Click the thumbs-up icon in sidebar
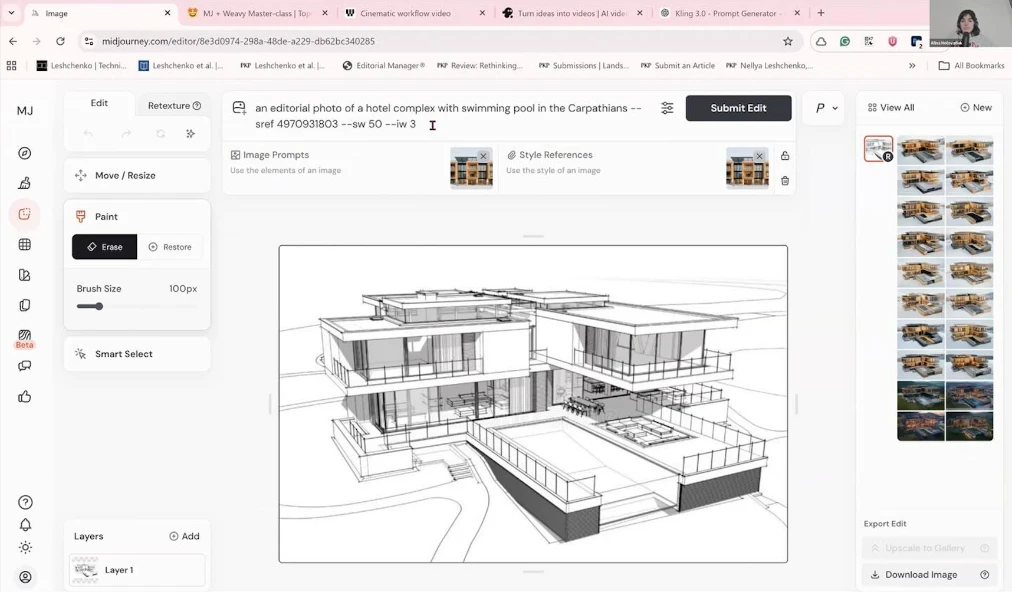This screenshot has height=592, width=1012. (25, 396)
